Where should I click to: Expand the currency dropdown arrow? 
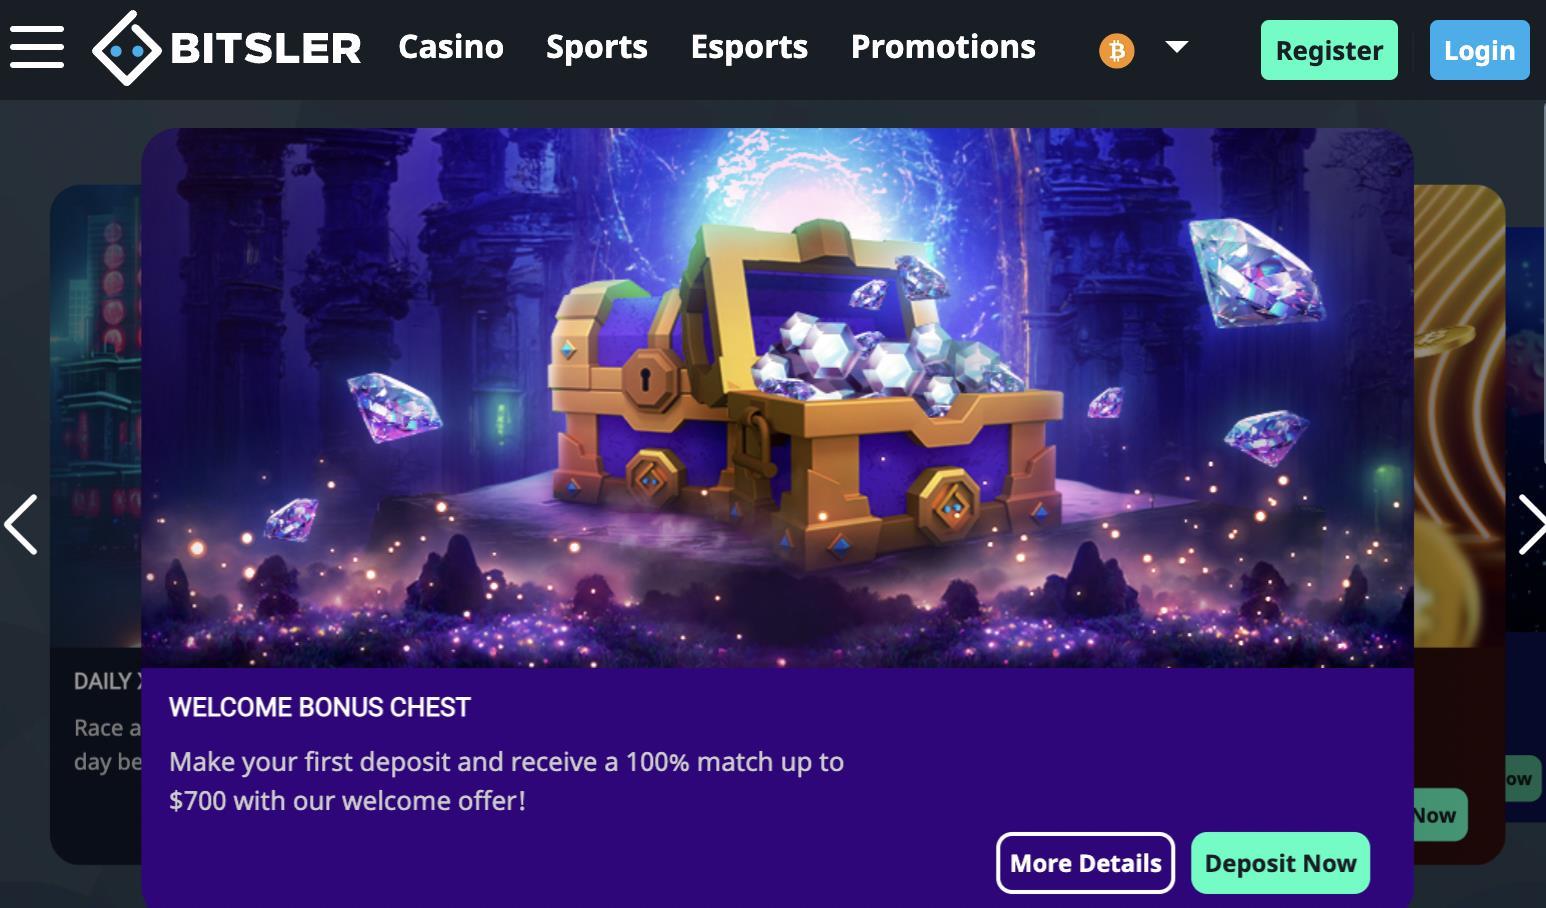(x=1177, y=47)
